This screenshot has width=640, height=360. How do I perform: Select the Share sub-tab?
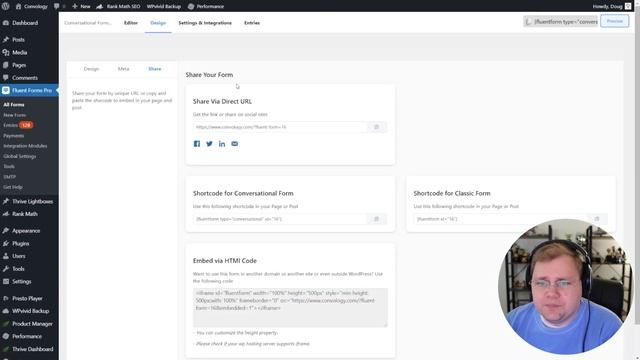click(155, 69)
